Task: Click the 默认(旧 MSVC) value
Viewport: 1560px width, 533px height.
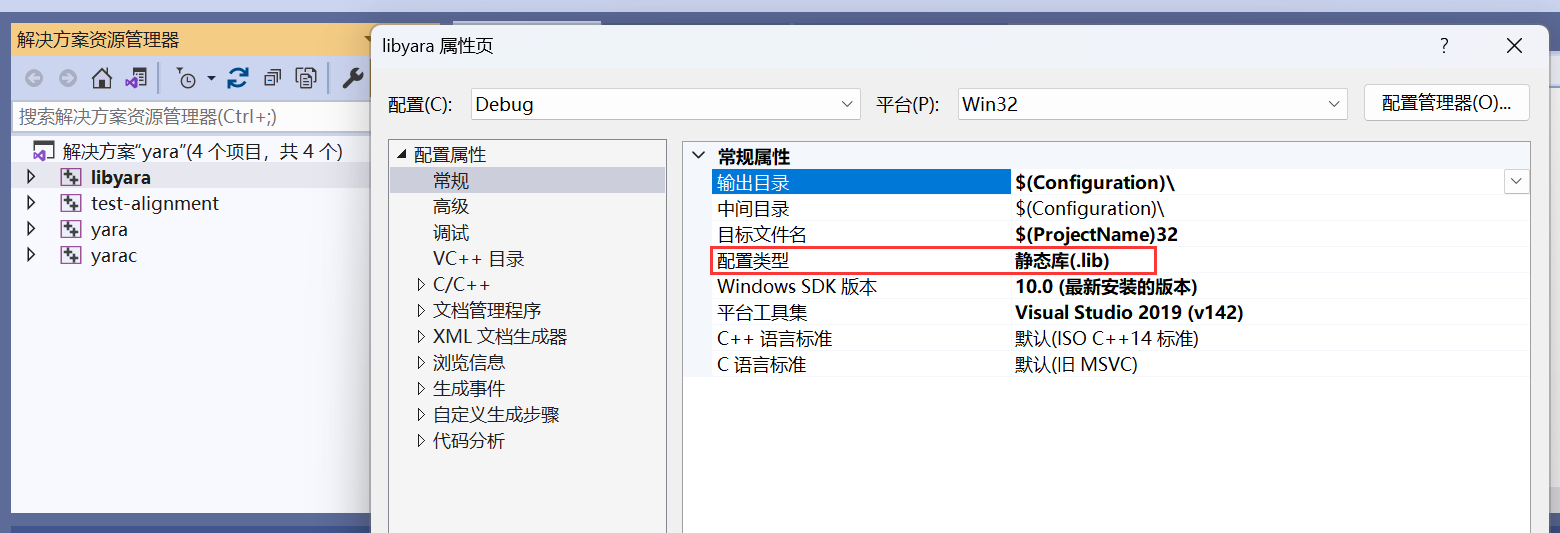Action: 1076,364
